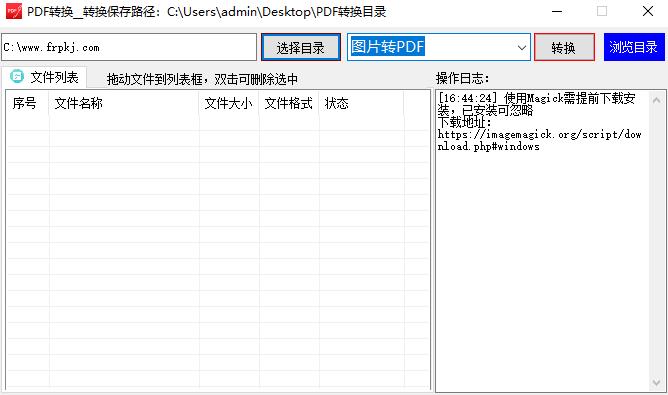Click the log scrollbar up arrow
This screenshot has height=395, width=668.
(x=656, y=100)
